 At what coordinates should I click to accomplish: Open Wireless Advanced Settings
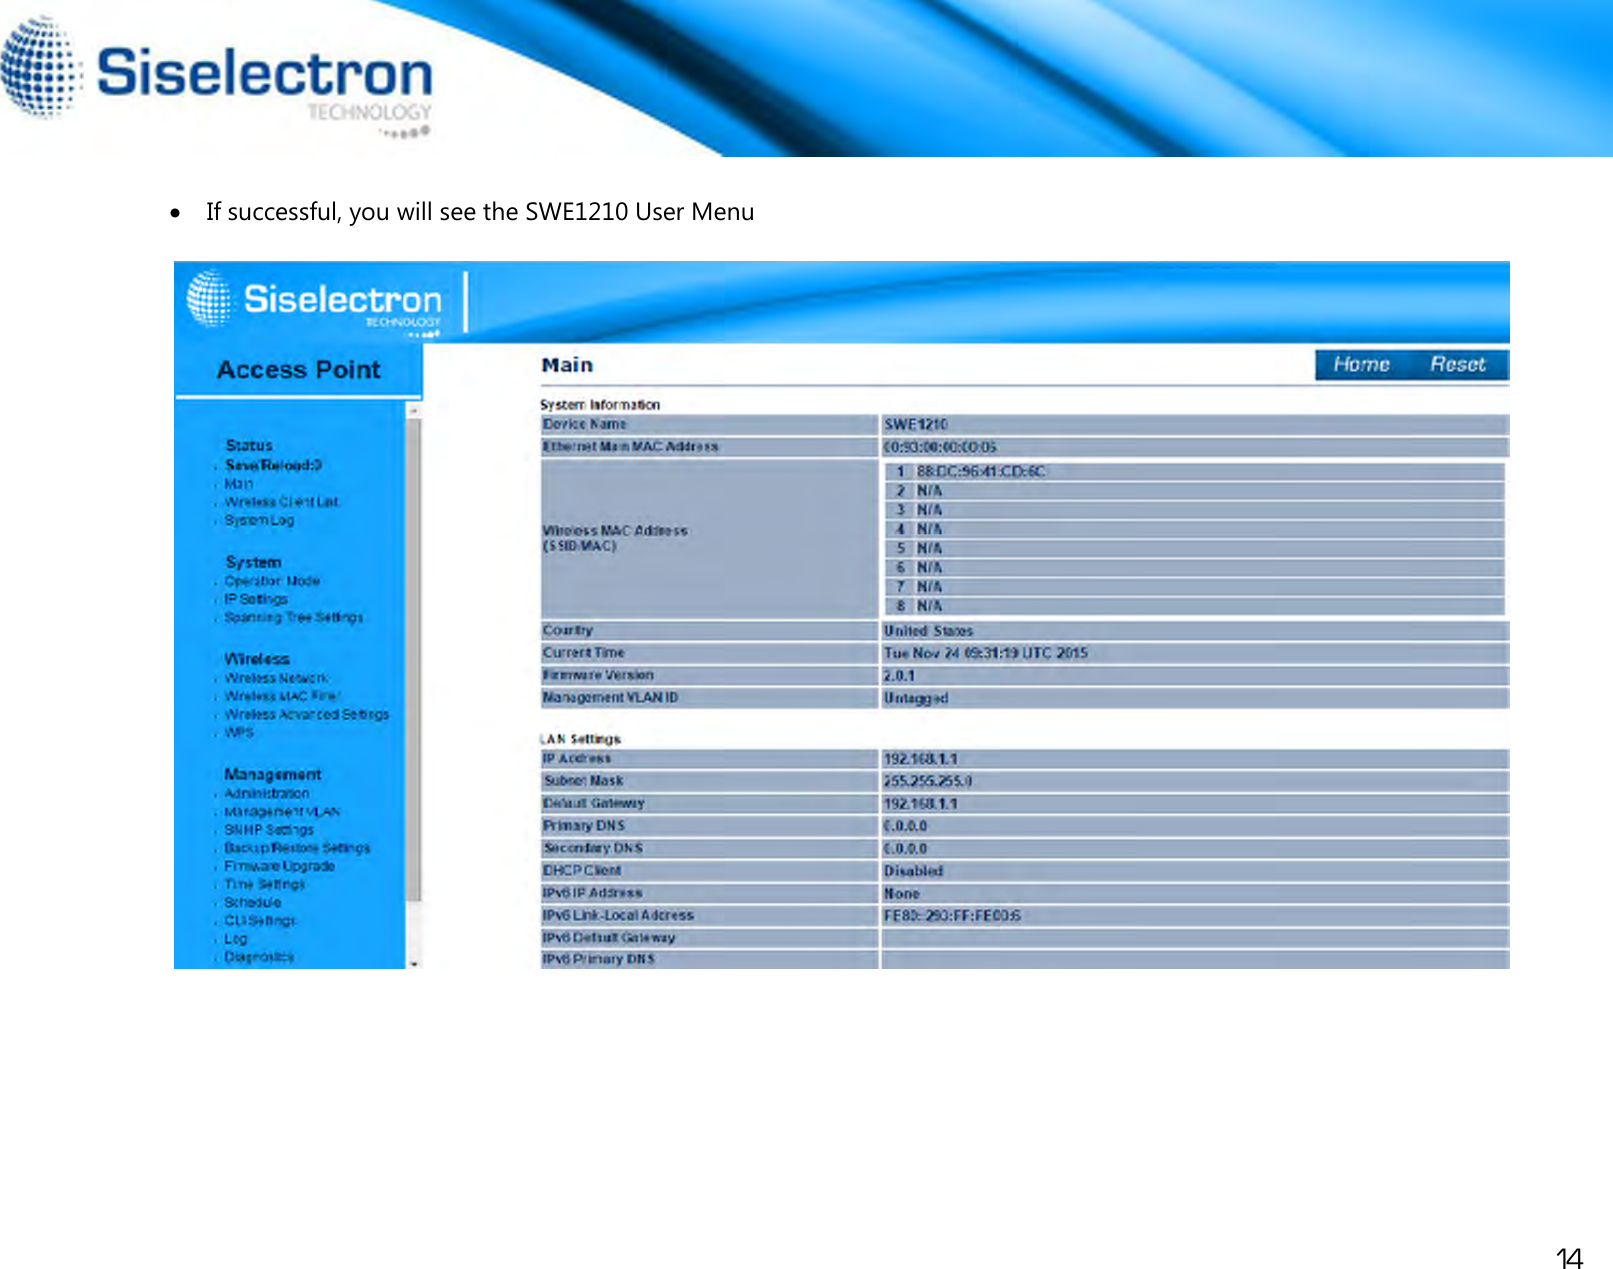pos(306,715)
